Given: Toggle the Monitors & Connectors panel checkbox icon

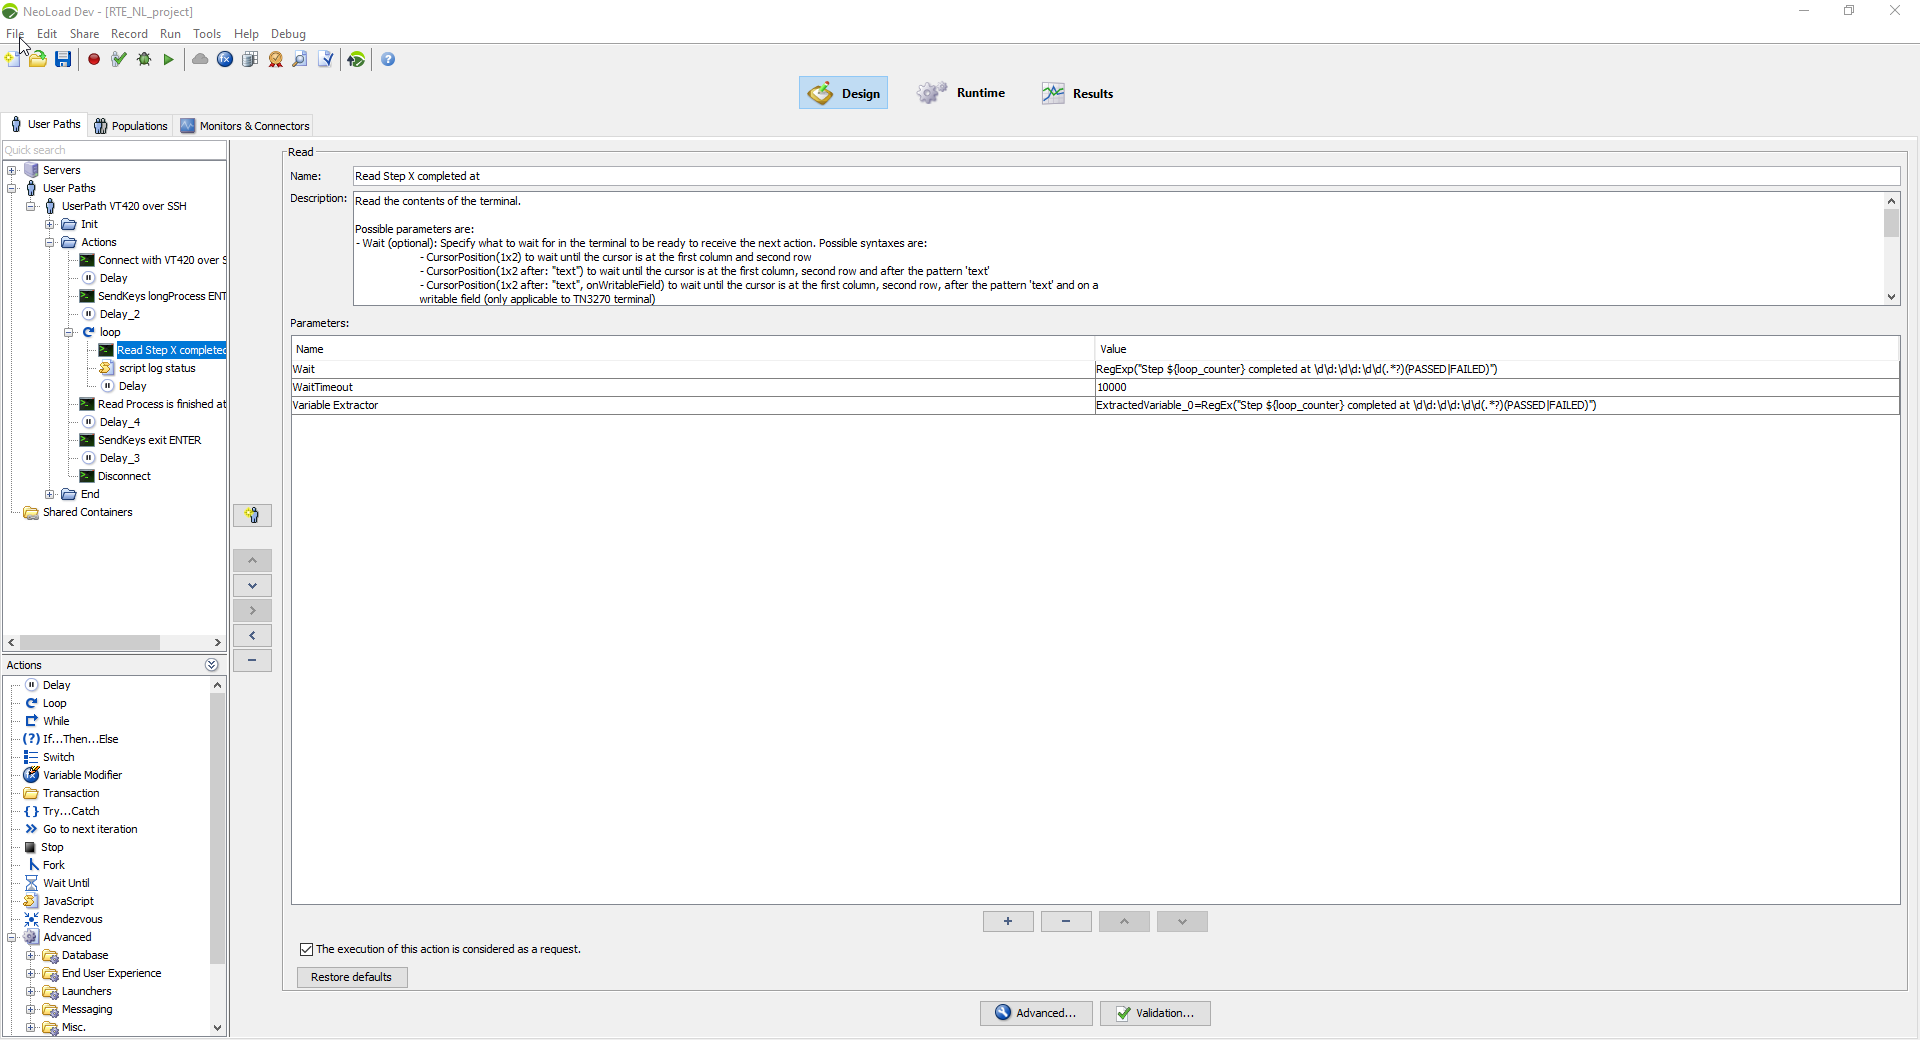Looking at the screenshot, I should pos(188,126).
